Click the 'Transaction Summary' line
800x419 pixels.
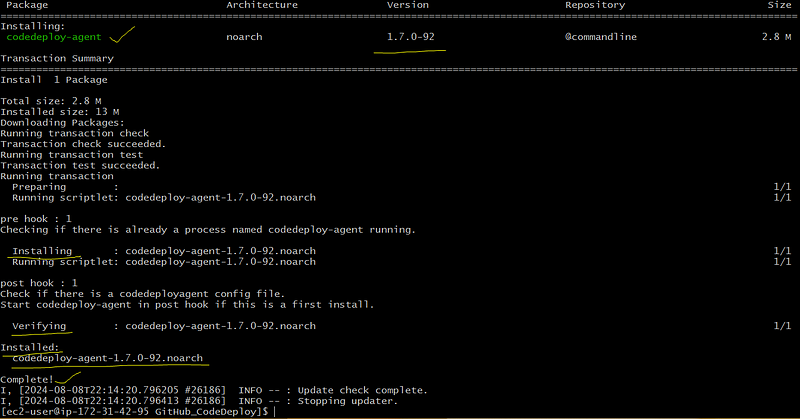57,58
